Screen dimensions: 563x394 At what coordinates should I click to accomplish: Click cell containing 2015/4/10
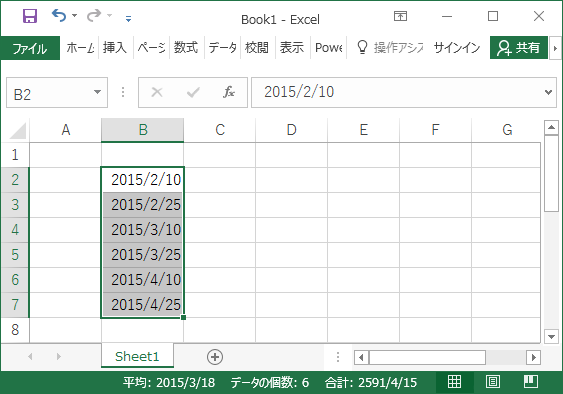(143, 280)
